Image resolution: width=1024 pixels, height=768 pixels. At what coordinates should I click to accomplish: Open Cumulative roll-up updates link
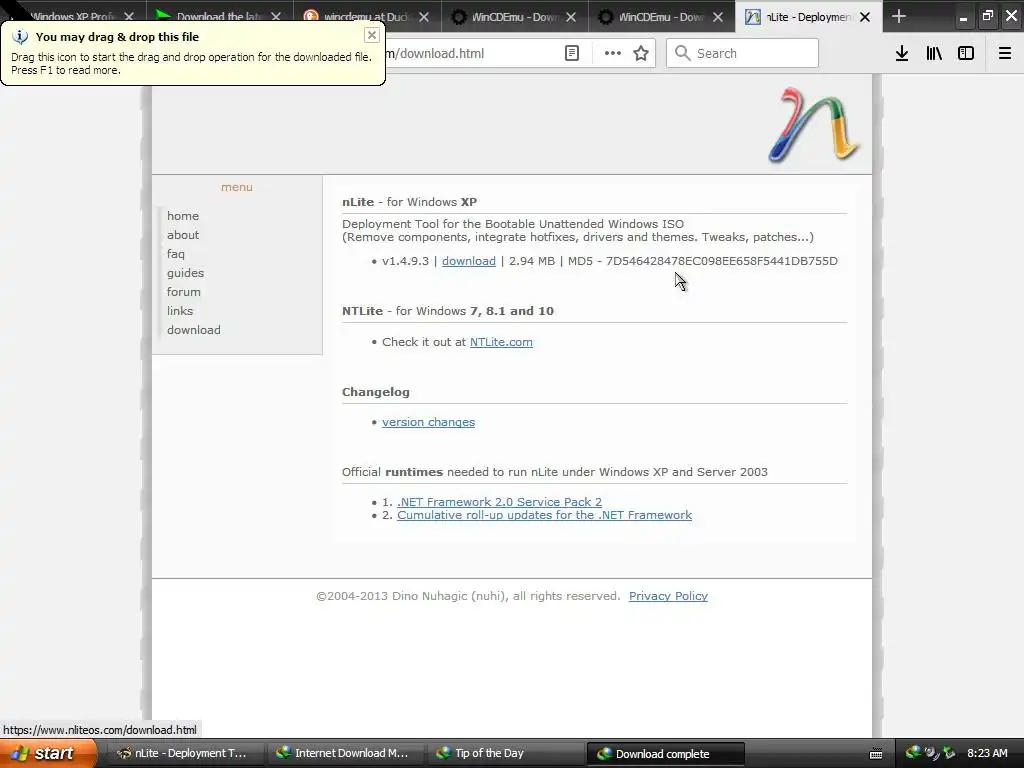click(x=544, y=515)
